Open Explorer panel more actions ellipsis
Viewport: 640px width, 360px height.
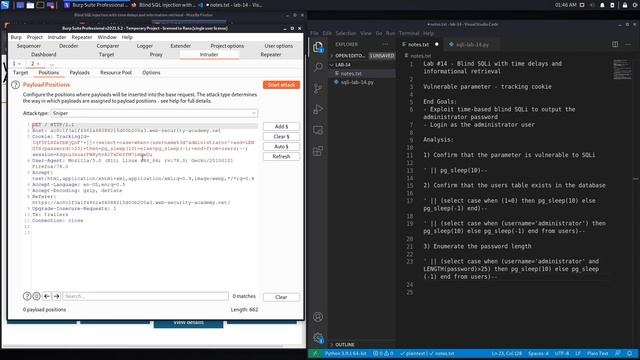tap(385, 44)
